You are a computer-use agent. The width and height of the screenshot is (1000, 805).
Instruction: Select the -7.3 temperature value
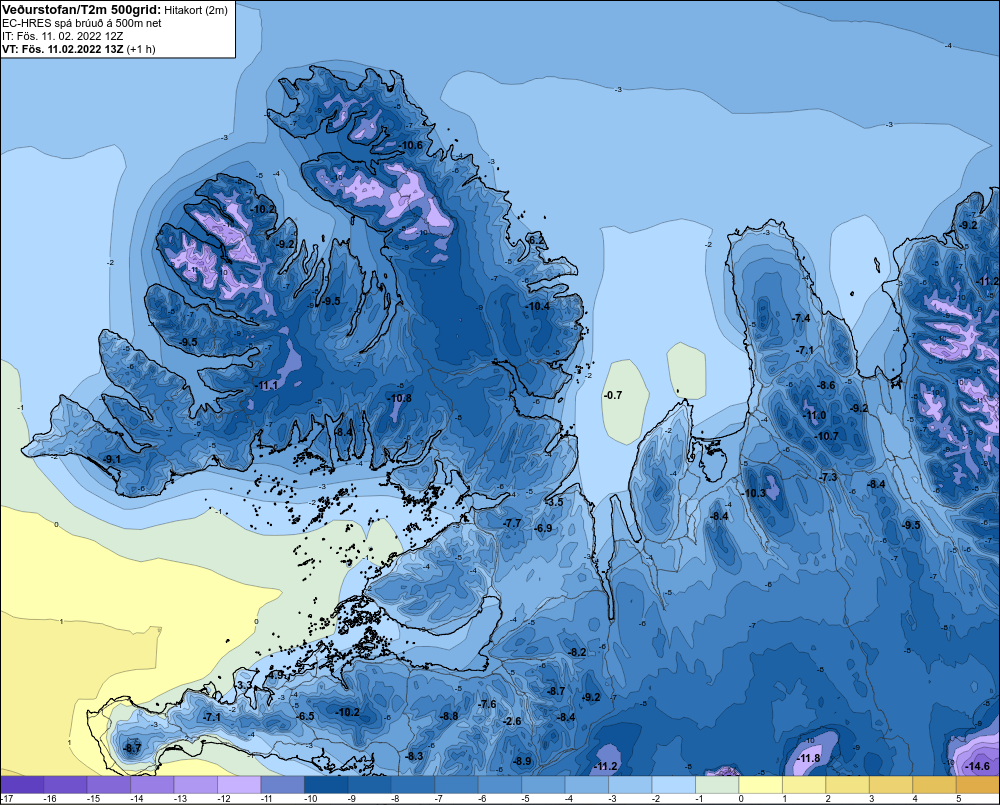[x=828, y=477]
